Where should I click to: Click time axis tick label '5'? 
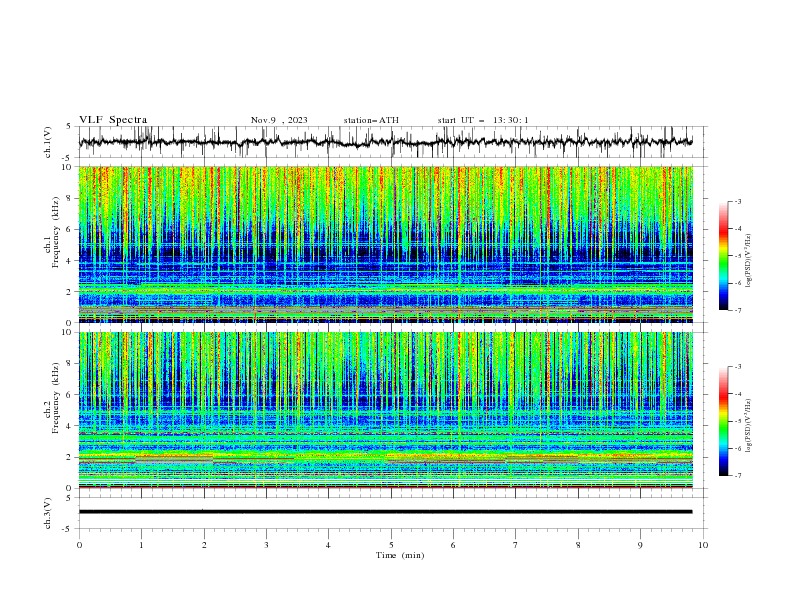391,545
